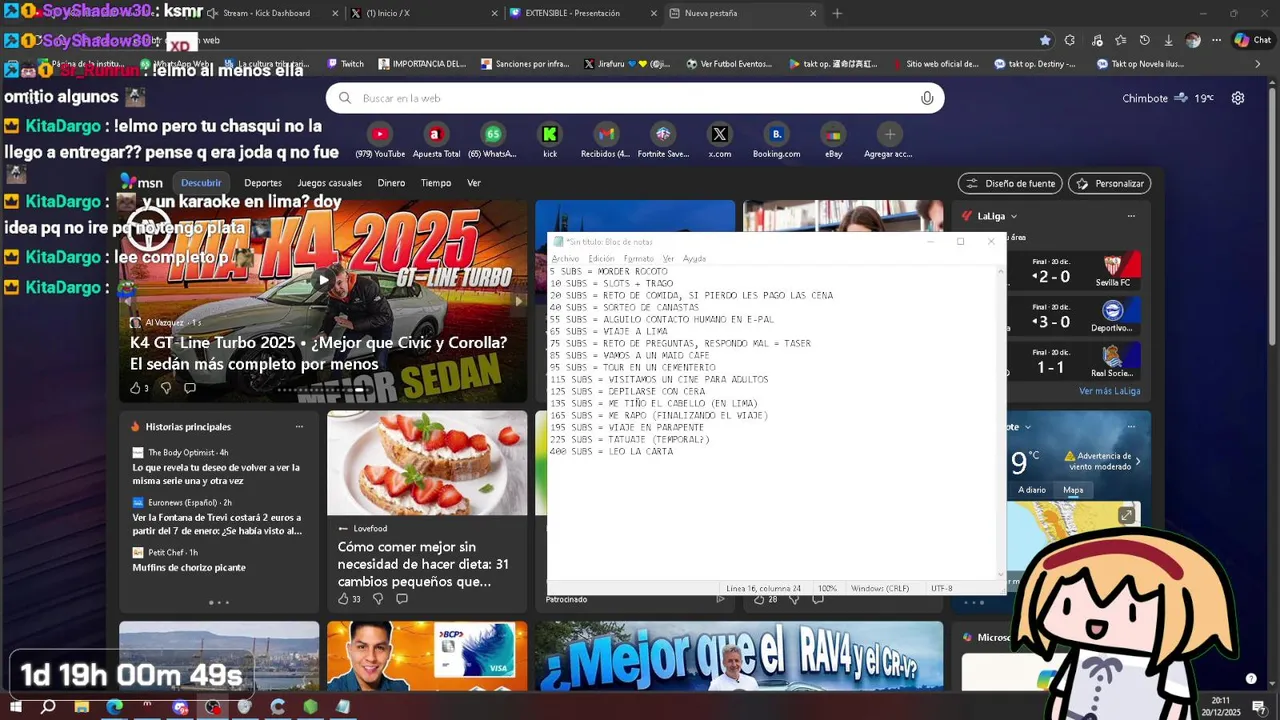
Task: Open the browser history icon
Action: point(1144,40)
